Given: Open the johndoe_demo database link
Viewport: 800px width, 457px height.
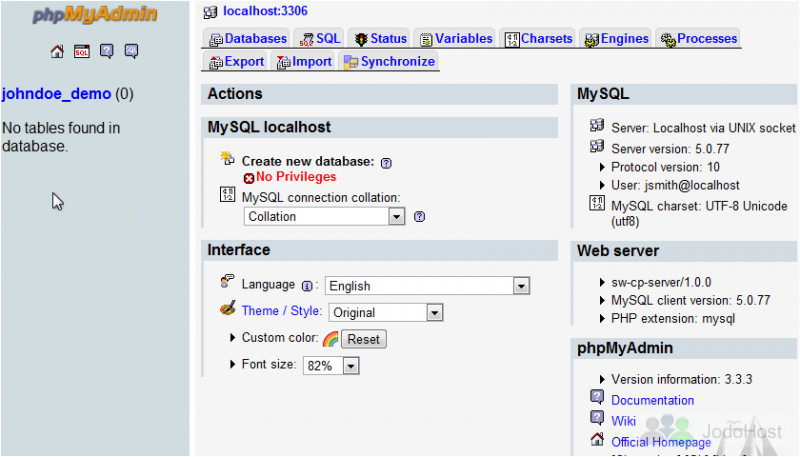Looking at the screenshot, I should tap(57, 94).
